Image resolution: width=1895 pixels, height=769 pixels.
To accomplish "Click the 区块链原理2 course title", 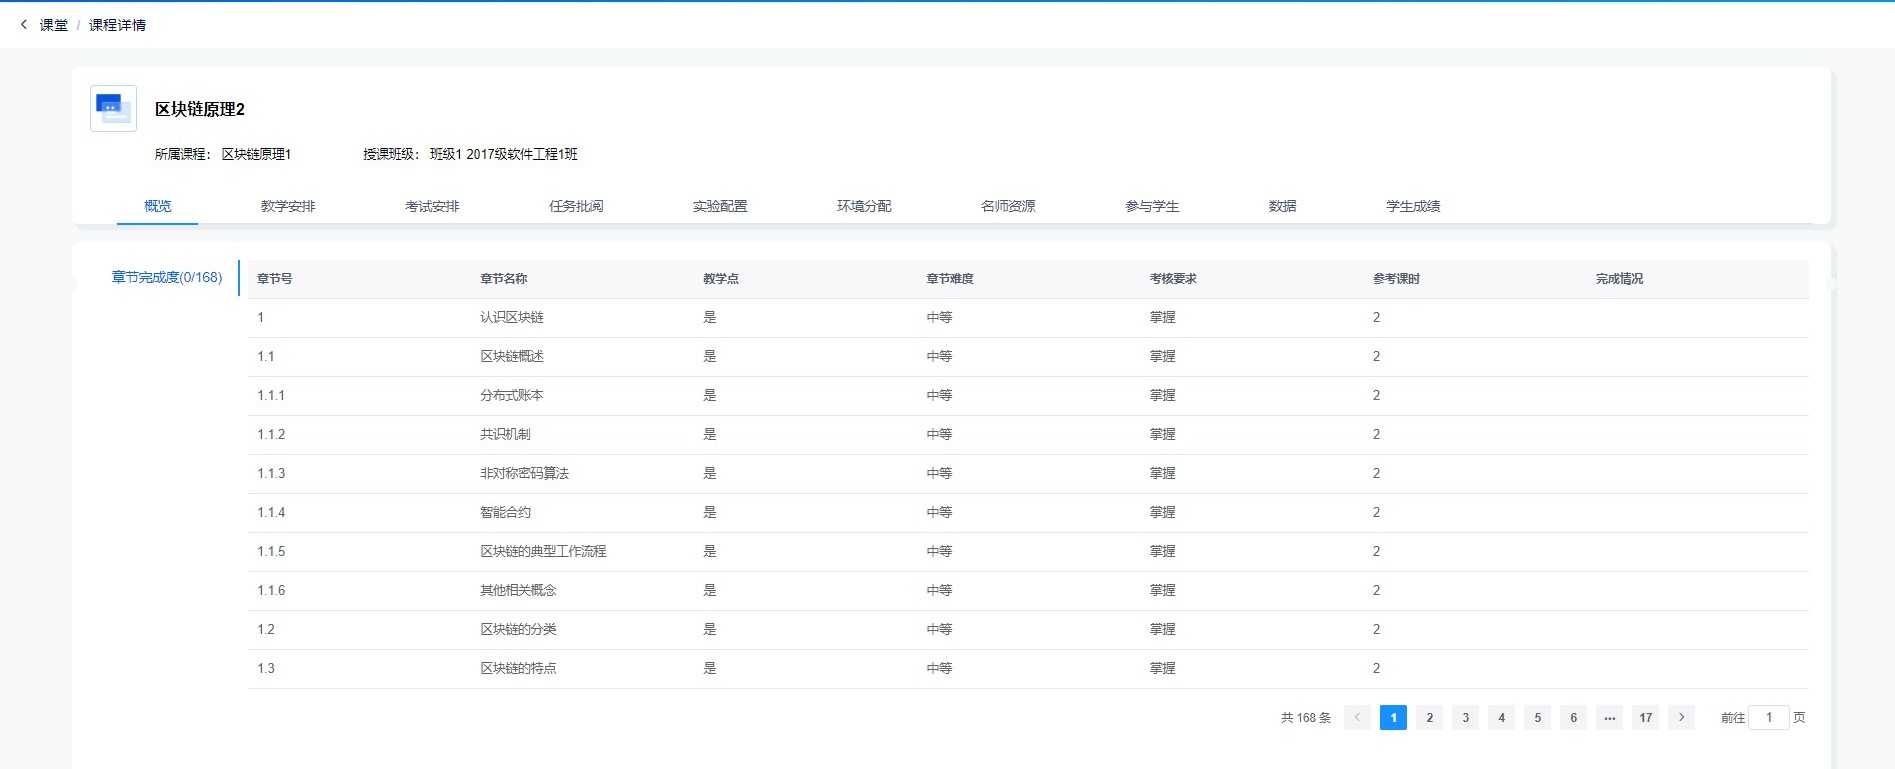I will click(x=200, y=109).
